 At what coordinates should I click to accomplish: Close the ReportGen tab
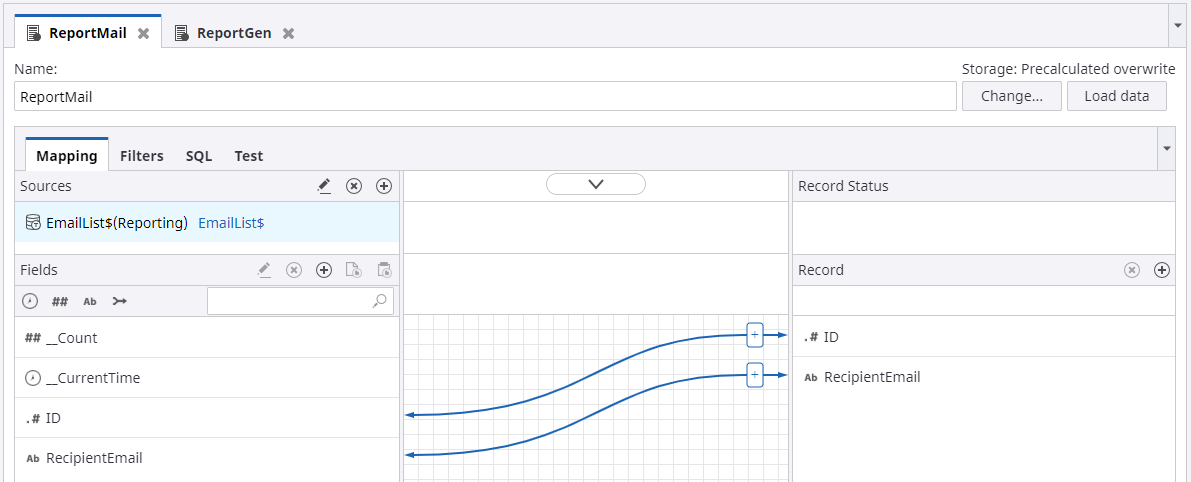tap(288, 33)
